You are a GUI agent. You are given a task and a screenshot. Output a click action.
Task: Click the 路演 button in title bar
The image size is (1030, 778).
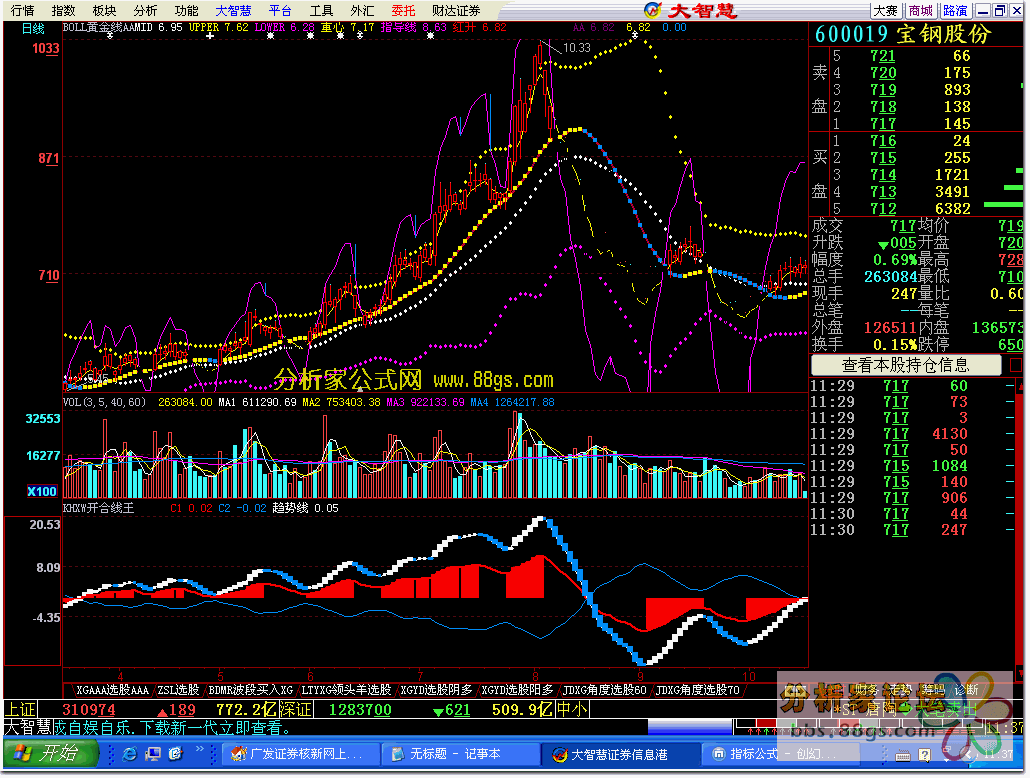955,11
